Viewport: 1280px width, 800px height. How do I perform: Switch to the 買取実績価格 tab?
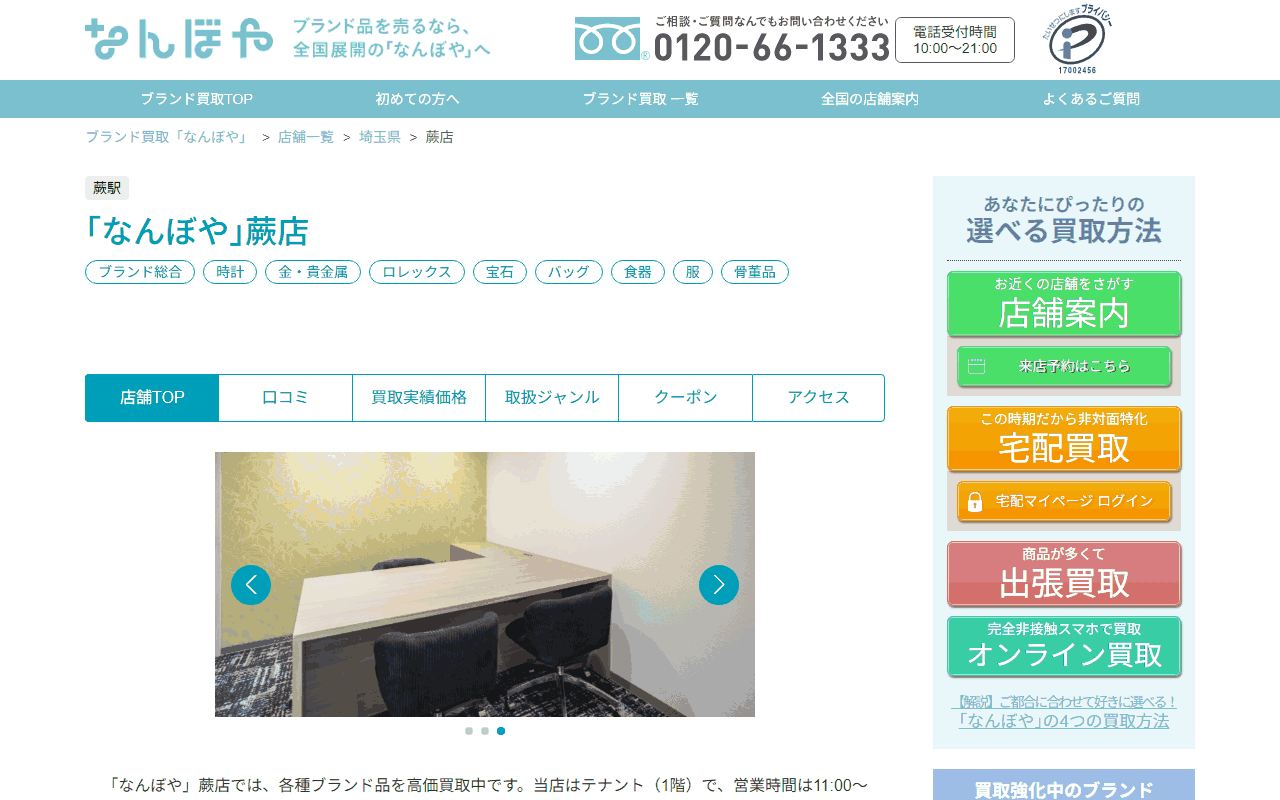coord(419,398)
